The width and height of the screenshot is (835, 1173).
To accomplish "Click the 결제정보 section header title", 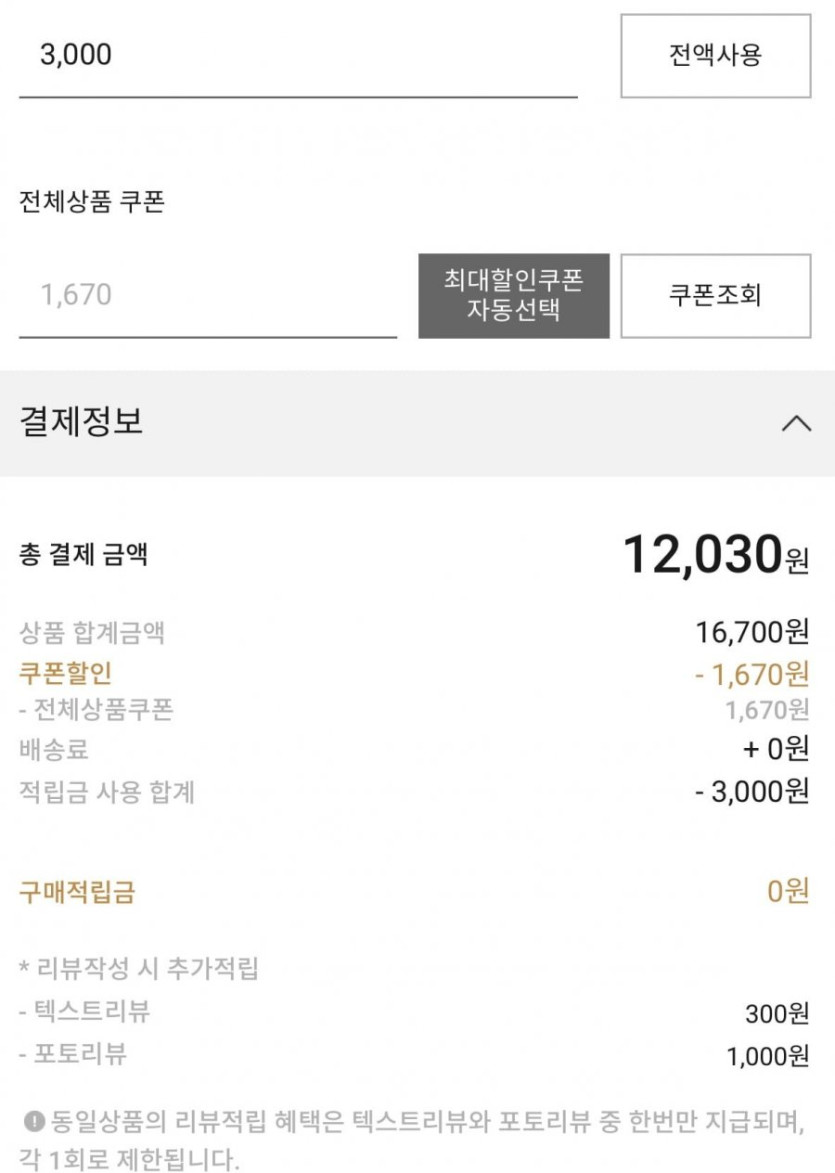I will (x=81, y=422).
